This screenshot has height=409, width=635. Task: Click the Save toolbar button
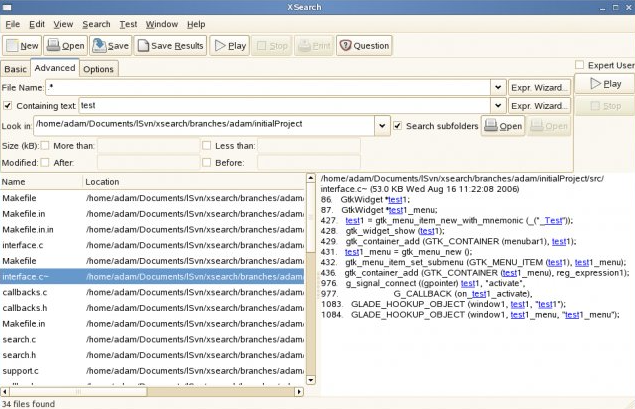[x=111, y=45]
